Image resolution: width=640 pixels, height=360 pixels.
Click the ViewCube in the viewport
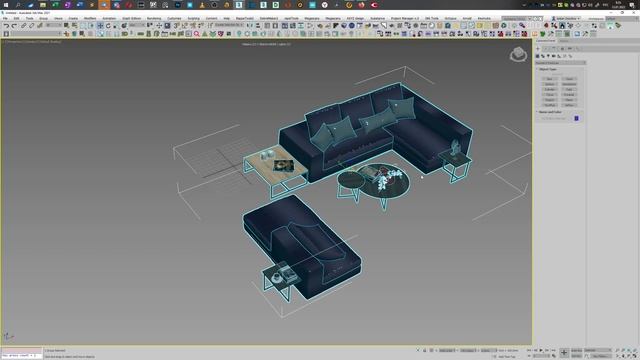click(x=518, y=54)
